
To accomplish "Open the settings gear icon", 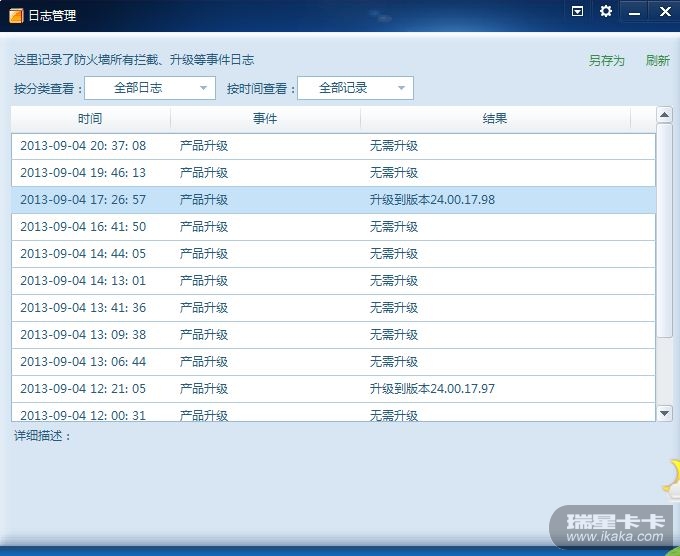I will pyautogui.click(x=606, y=11).
